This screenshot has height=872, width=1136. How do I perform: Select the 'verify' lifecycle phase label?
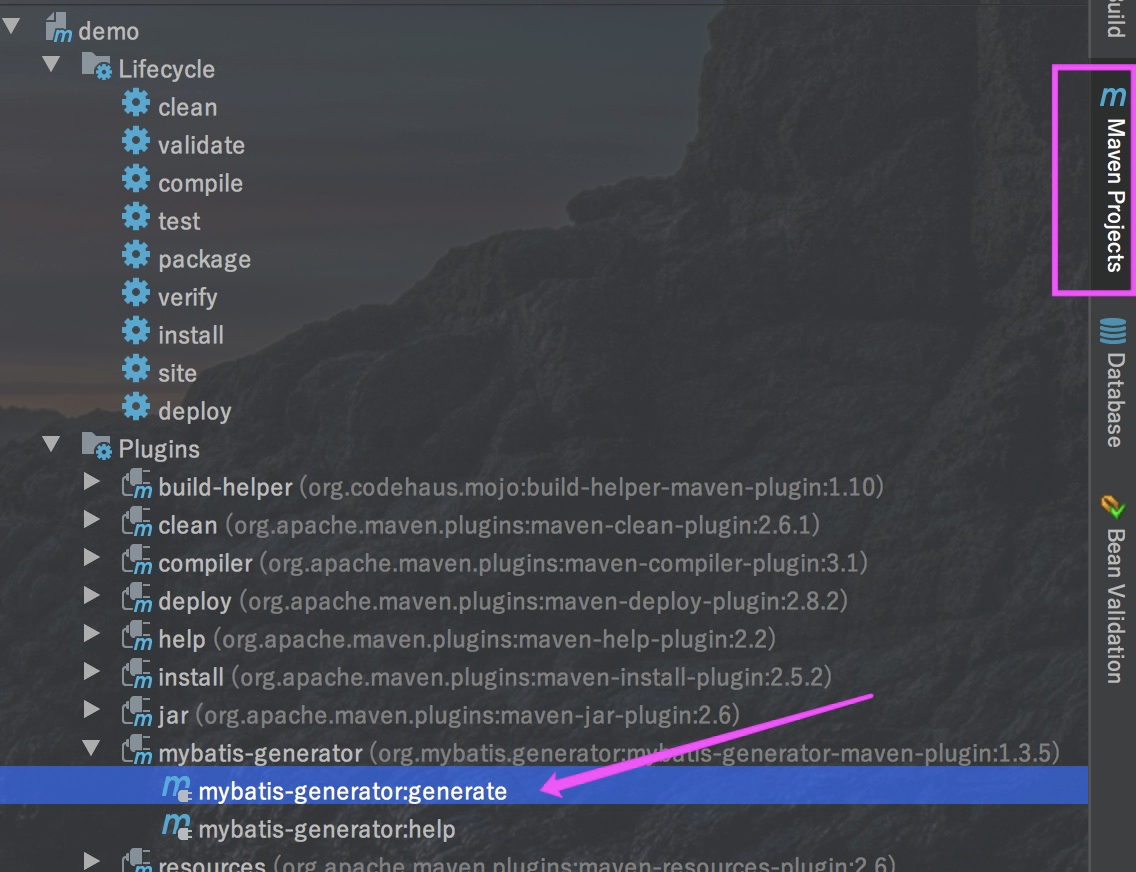click(x=188, y=297)
